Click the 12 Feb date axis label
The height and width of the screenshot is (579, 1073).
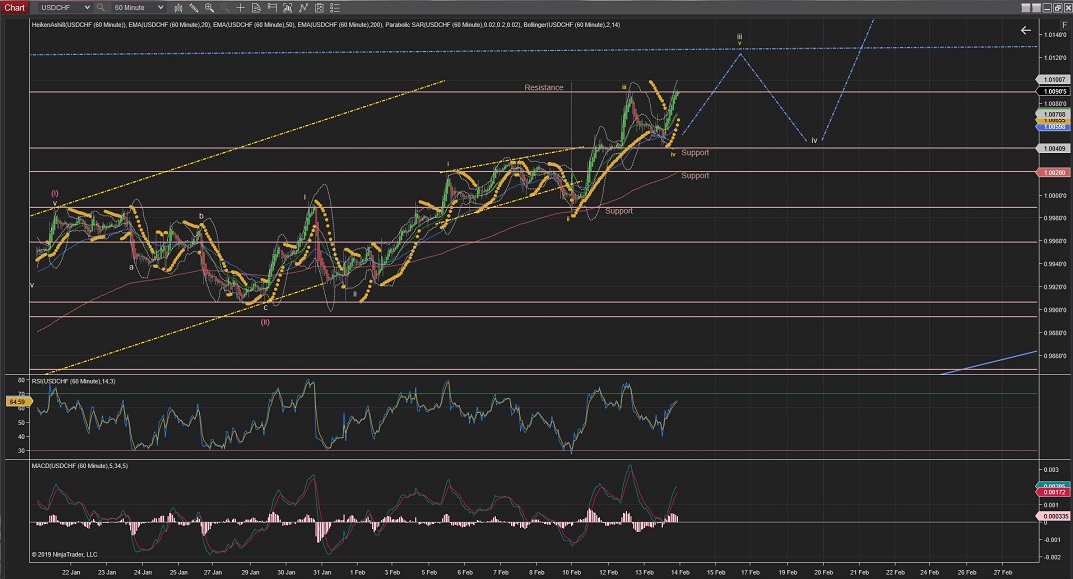[608, 572]
